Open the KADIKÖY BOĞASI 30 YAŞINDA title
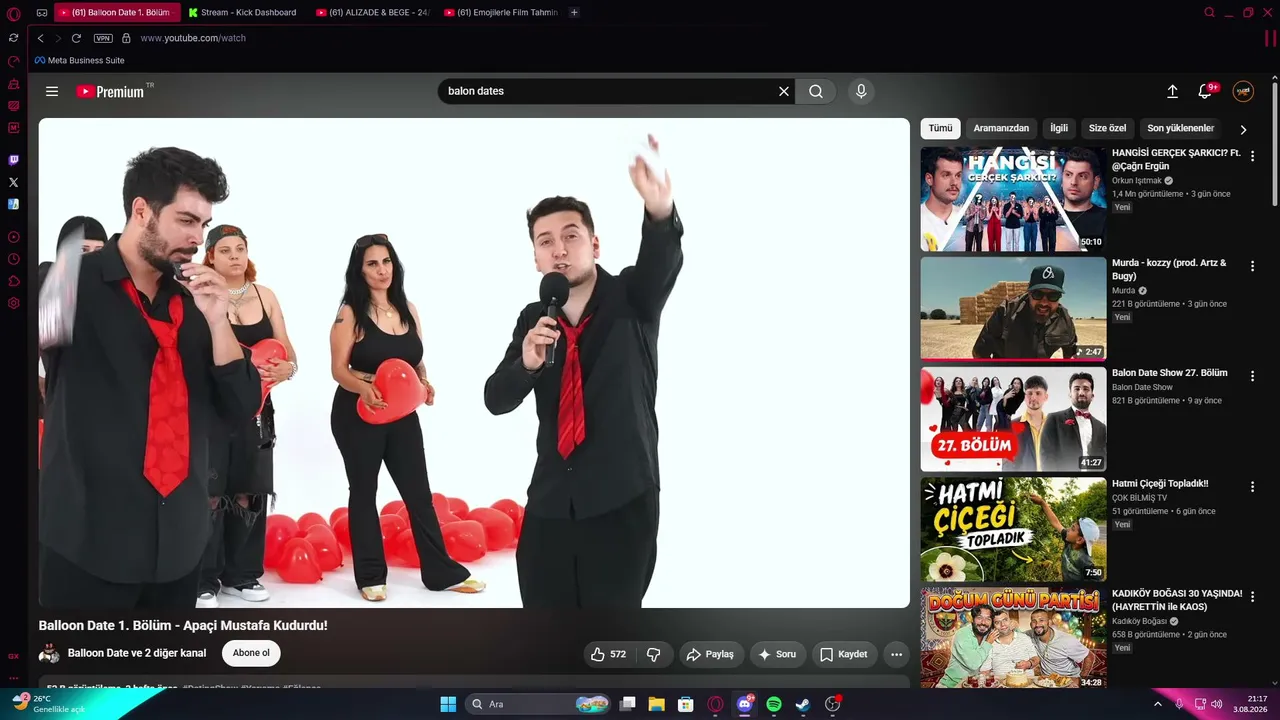Screen dimensions: 1280x720 [1177, 600]
